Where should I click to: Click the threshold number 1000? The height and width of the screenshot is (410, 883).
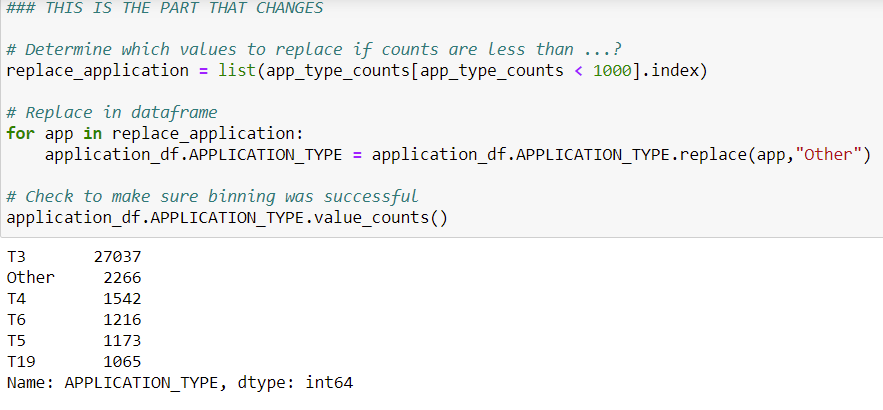(x=612, y=71)
